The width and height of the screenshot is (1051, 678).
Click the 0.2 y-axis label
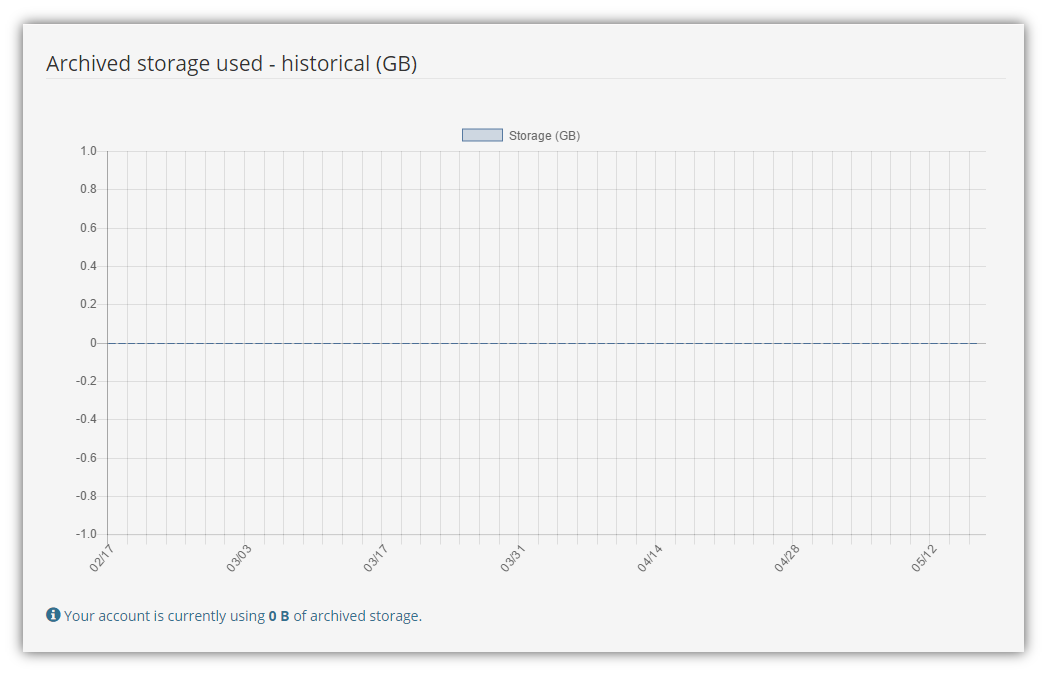pyautogui.click(x=88, y=304)
